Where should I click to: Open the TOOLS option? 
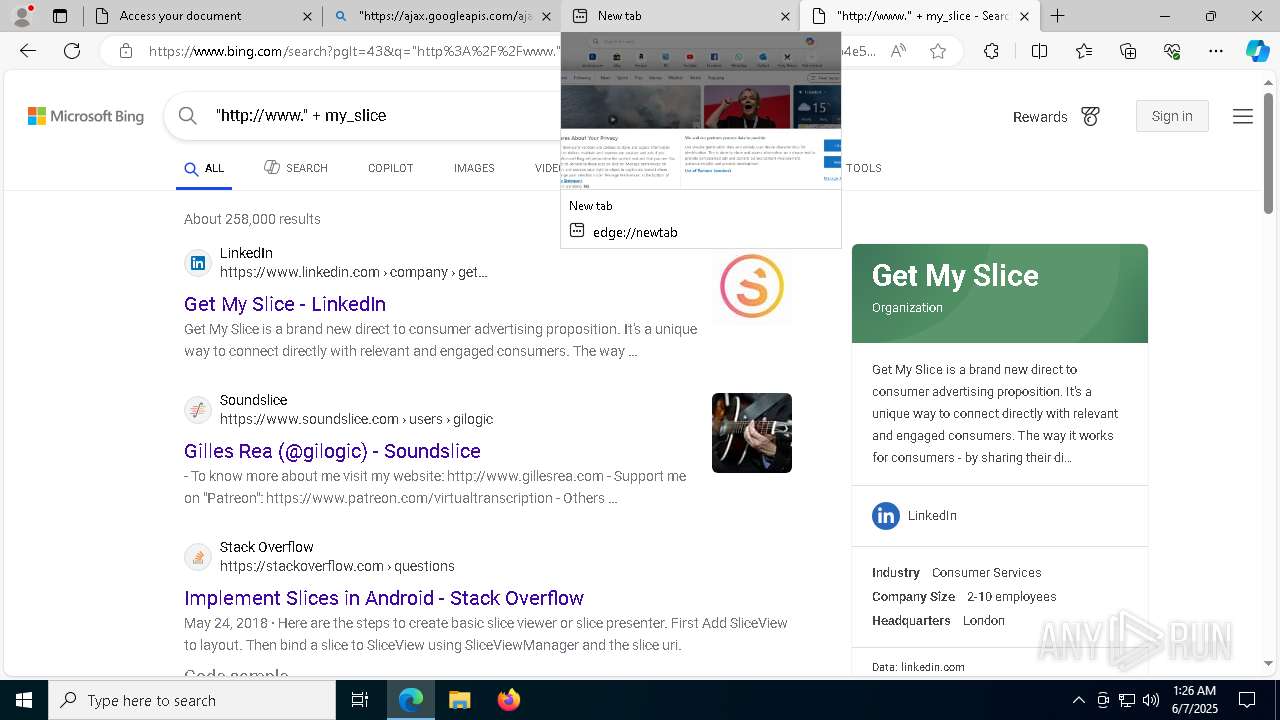tap(864, 168)
